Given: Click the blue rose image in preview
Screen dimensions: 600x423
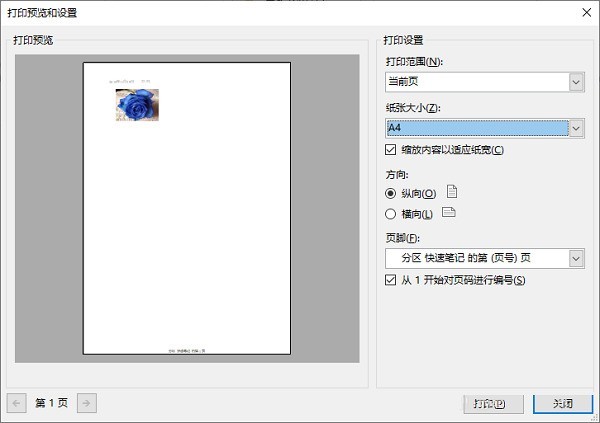Looking at the screenshot, I should coord(137,105).
